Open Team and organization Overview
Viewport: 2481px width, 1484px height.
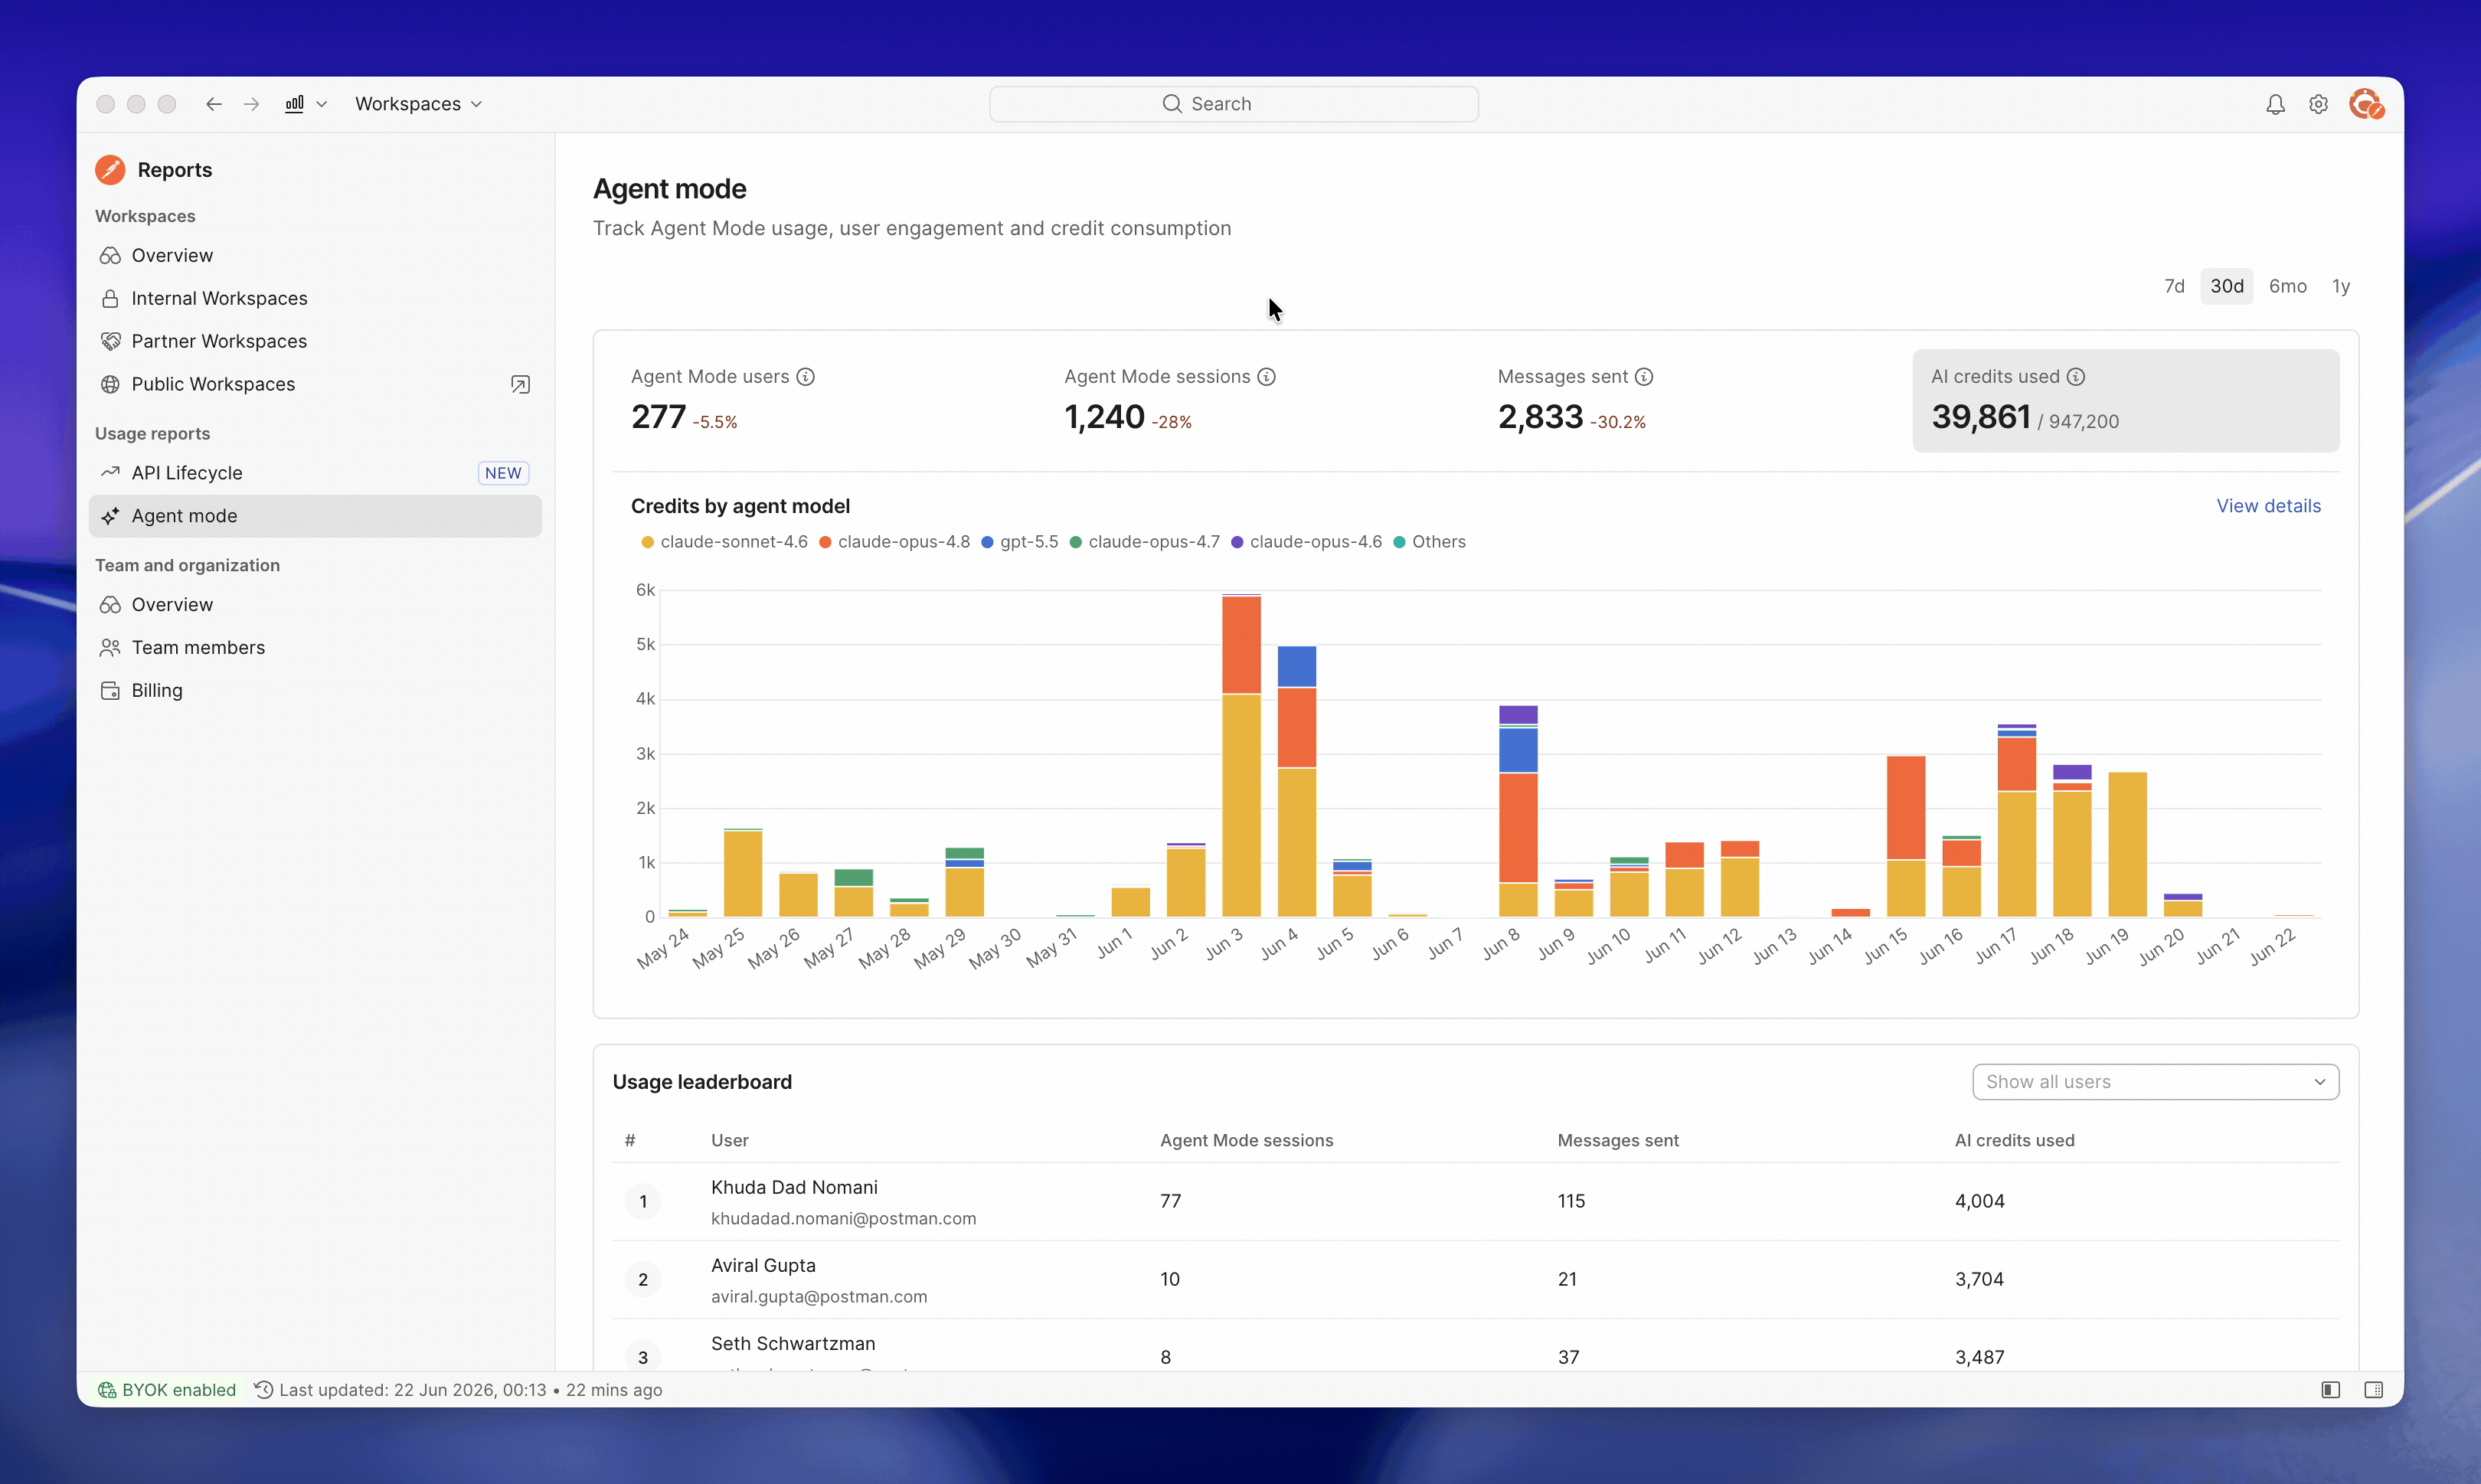[x=315, y=604]
